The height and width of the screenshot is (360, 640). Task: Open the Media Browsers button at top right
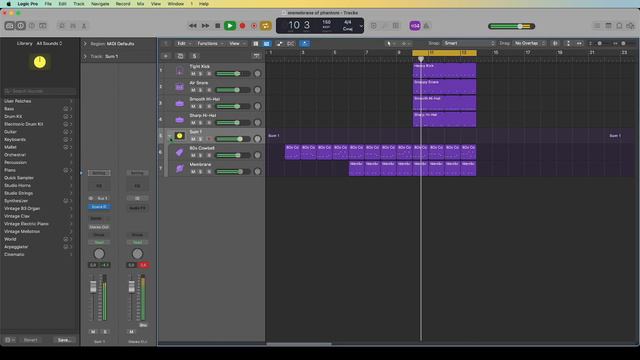click(x=631, y=26)
